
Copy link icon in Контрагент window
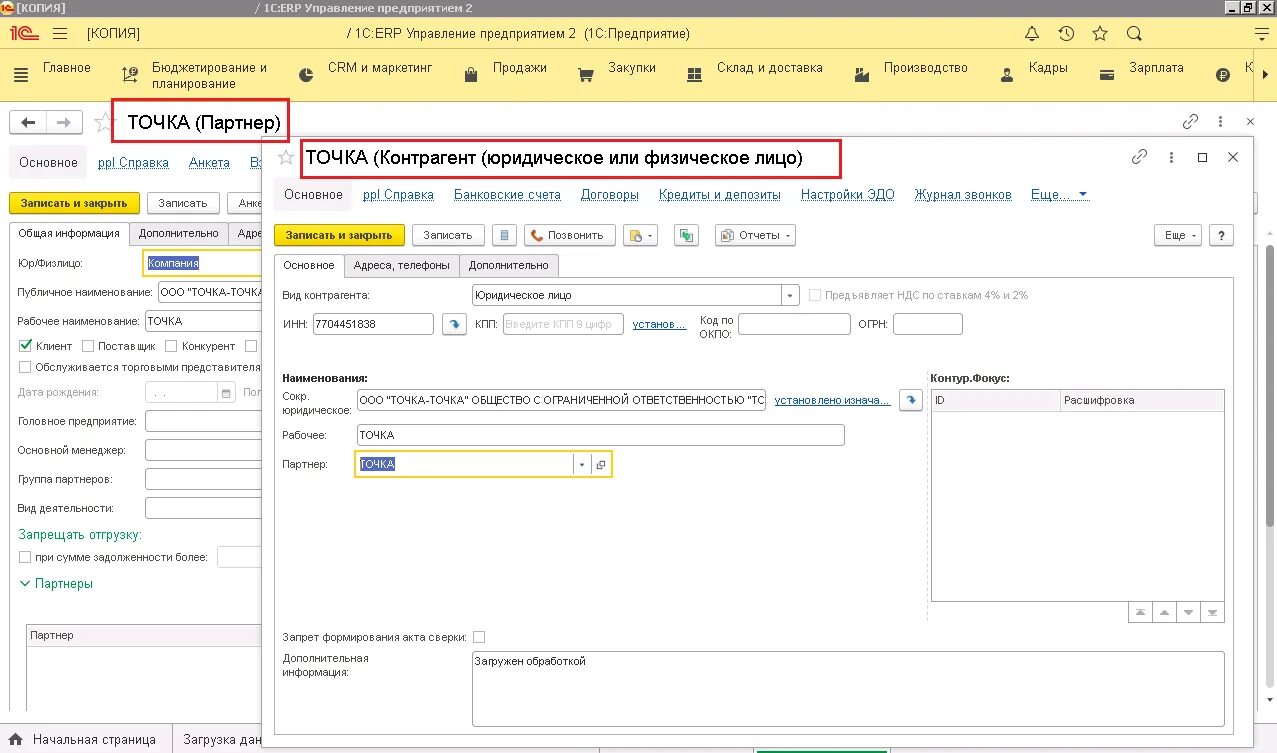1139,157
